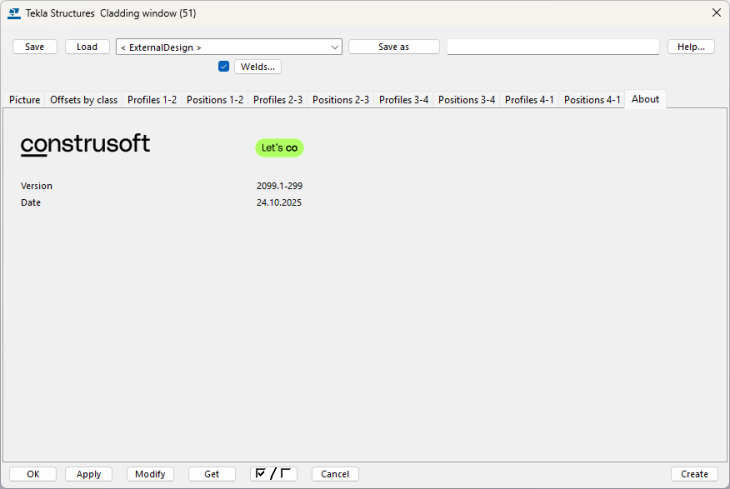
Task: Select the Profiles 1-2 tab
Action: [152, 100]
